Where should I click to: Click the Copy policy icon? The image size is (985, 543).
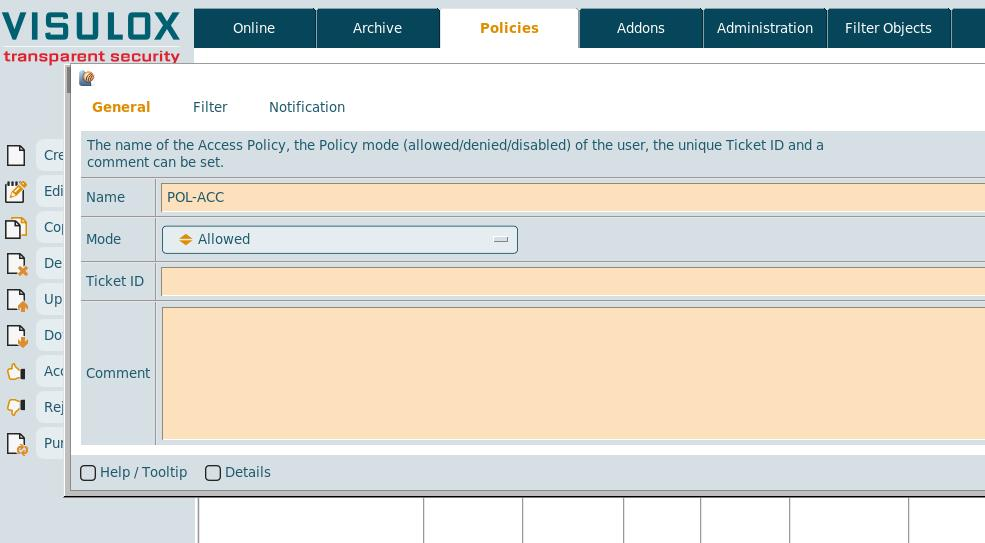click(16, 227)
